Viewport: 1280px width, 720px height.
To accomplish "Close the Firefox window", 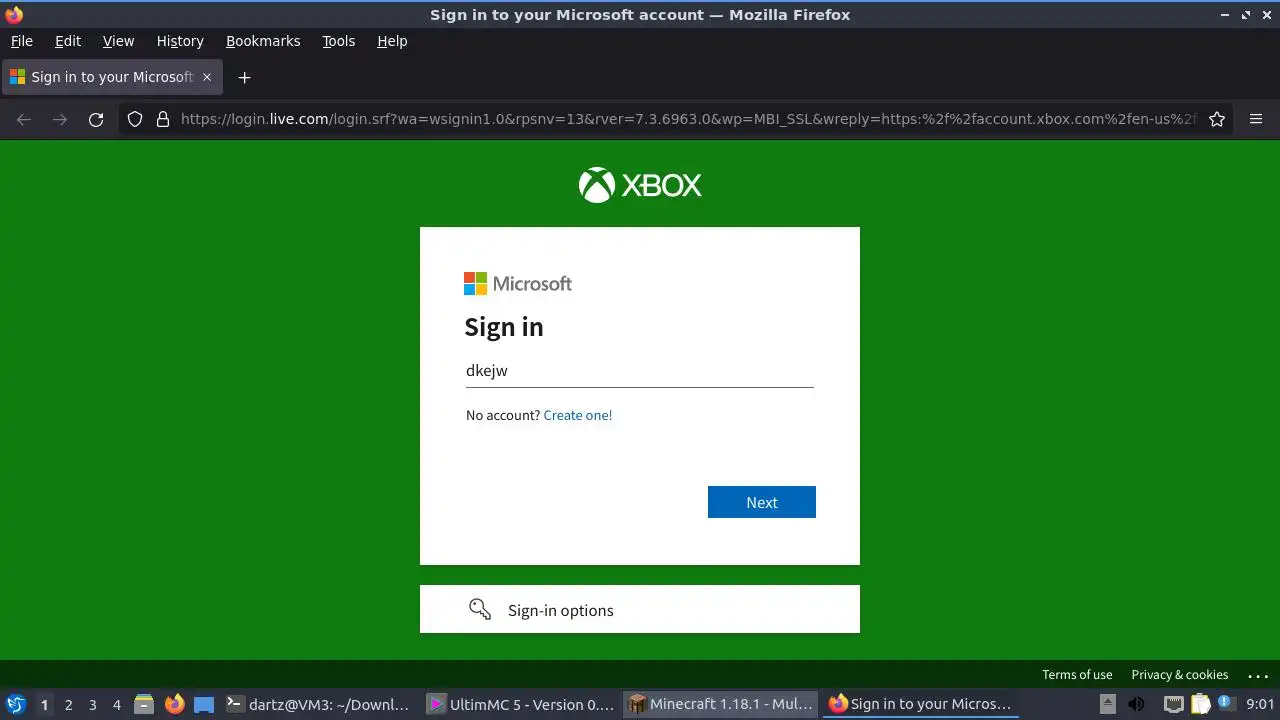I will click(1266, 15).
